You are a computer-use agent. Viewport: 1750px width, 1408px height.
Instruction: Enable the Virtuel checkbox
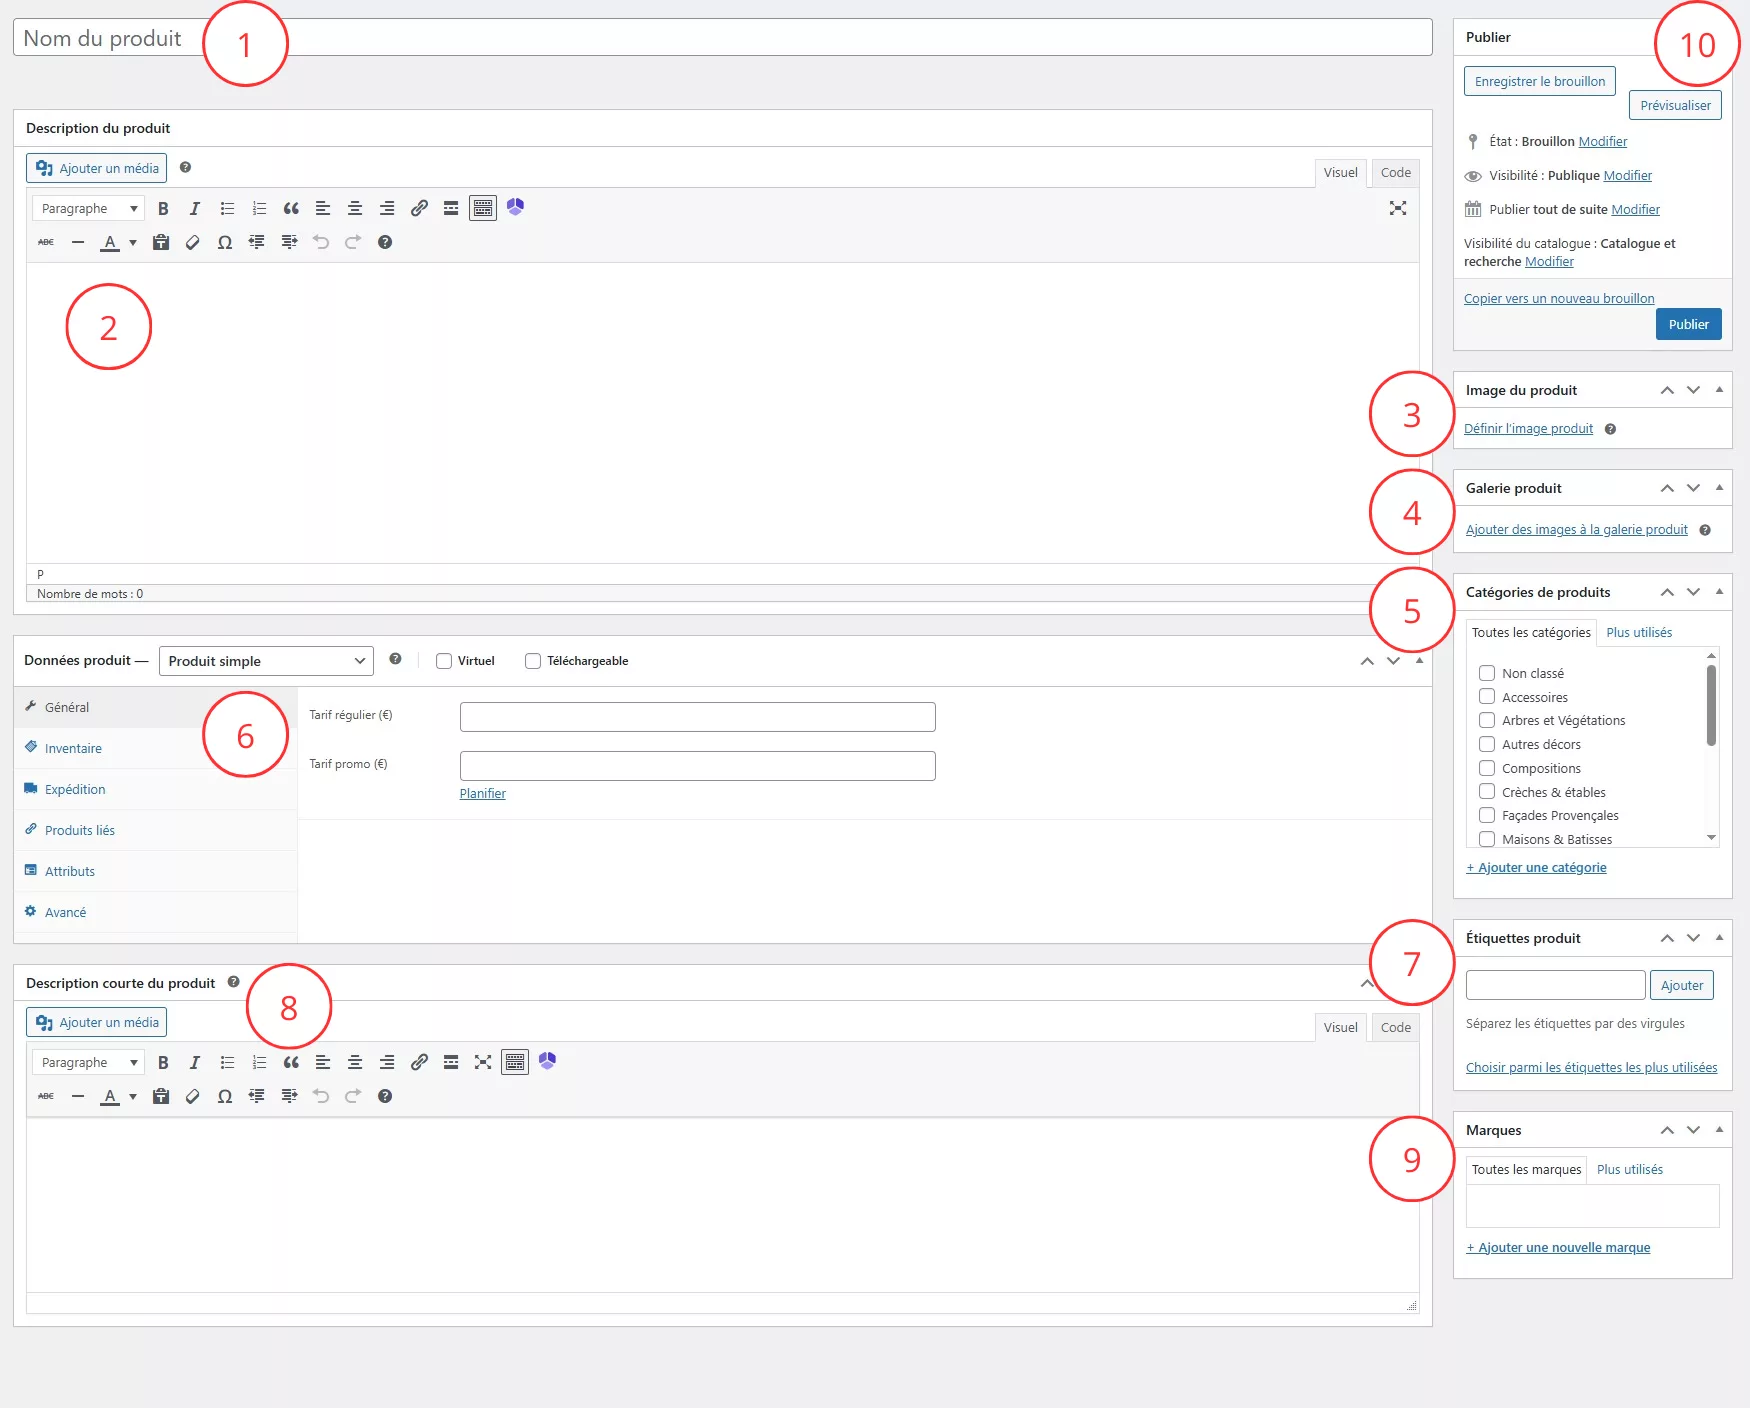coord(444,661)
